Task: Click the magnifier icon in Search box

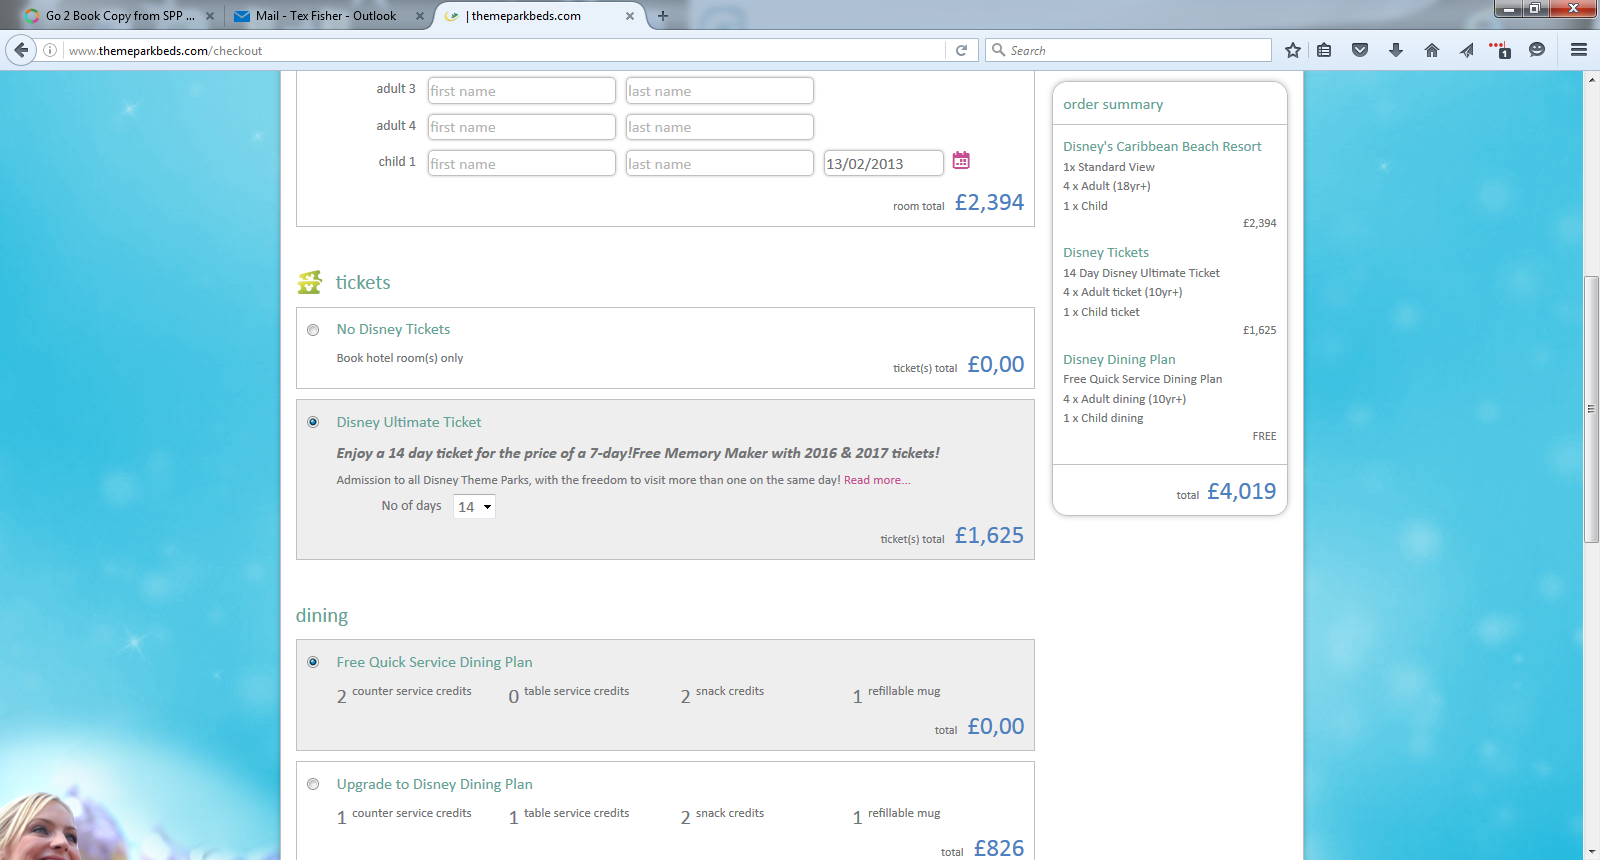Action: [x=998, y=50]
